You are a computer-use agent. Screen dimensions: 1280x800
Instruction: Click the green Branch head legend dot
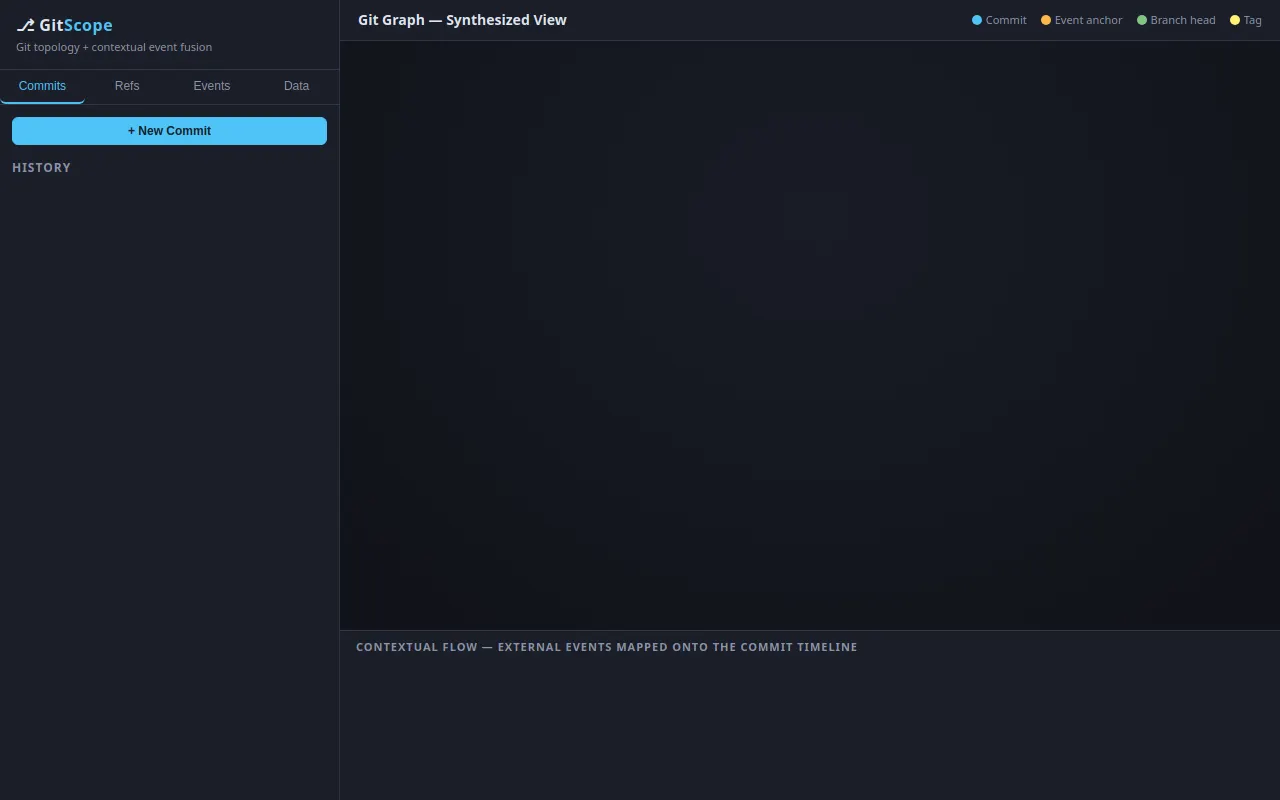pos(1142,20)
